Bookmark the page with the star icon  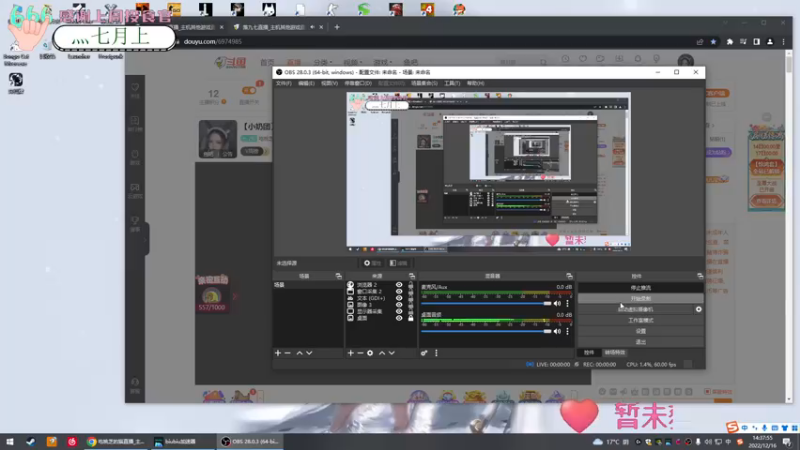(713, 42)
